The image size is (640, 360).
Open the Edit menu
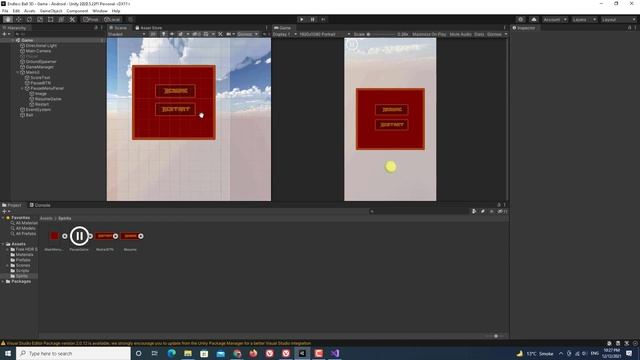pos(16,11)
